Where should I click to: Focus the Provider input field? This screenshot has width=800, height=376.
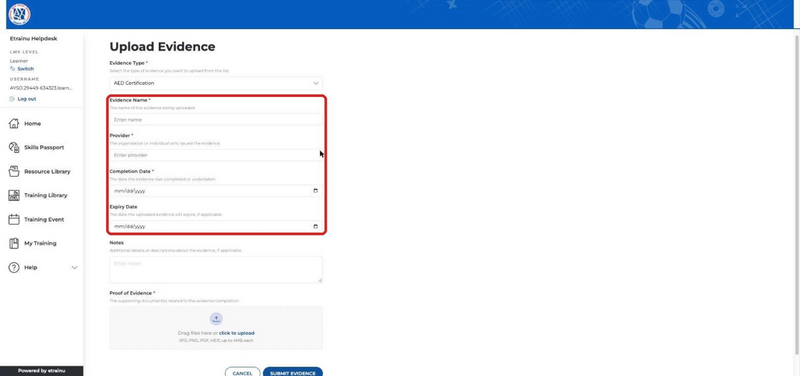point(216,155)
